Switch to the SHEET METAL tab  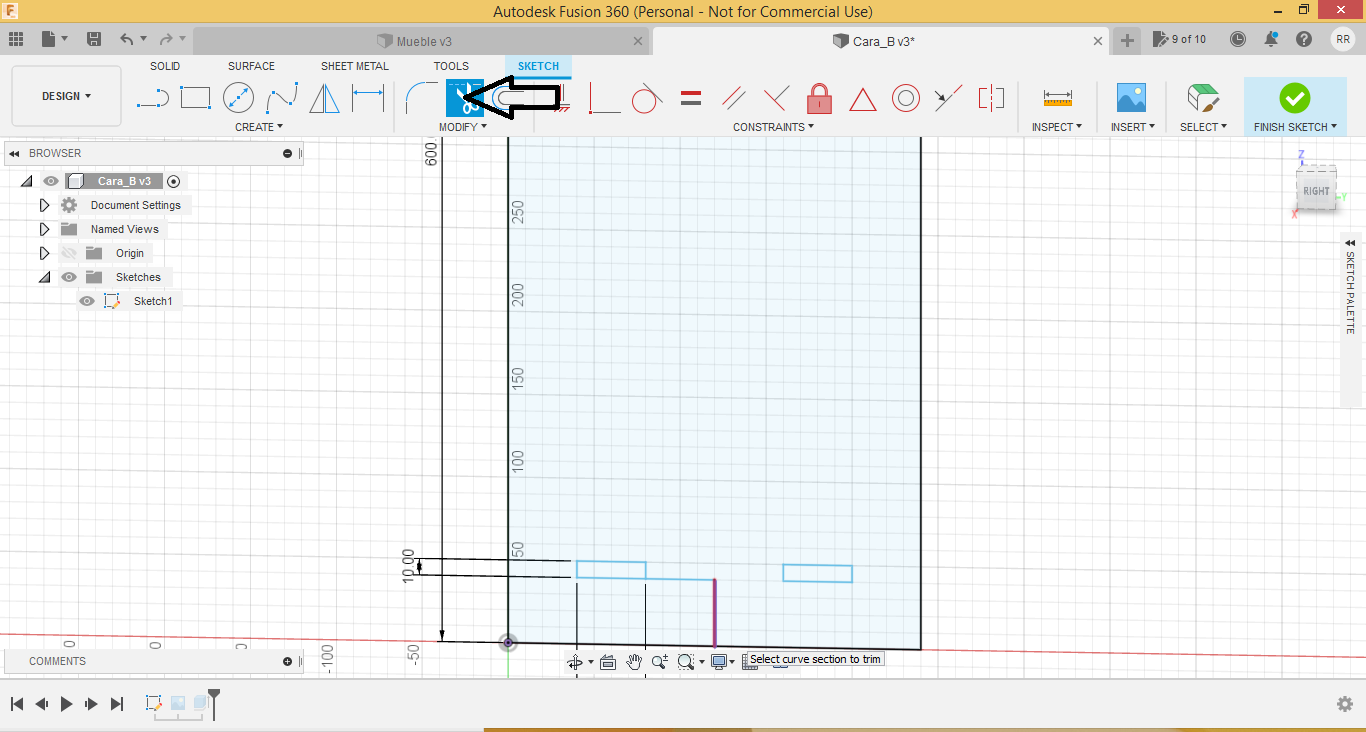click(355, 66)
